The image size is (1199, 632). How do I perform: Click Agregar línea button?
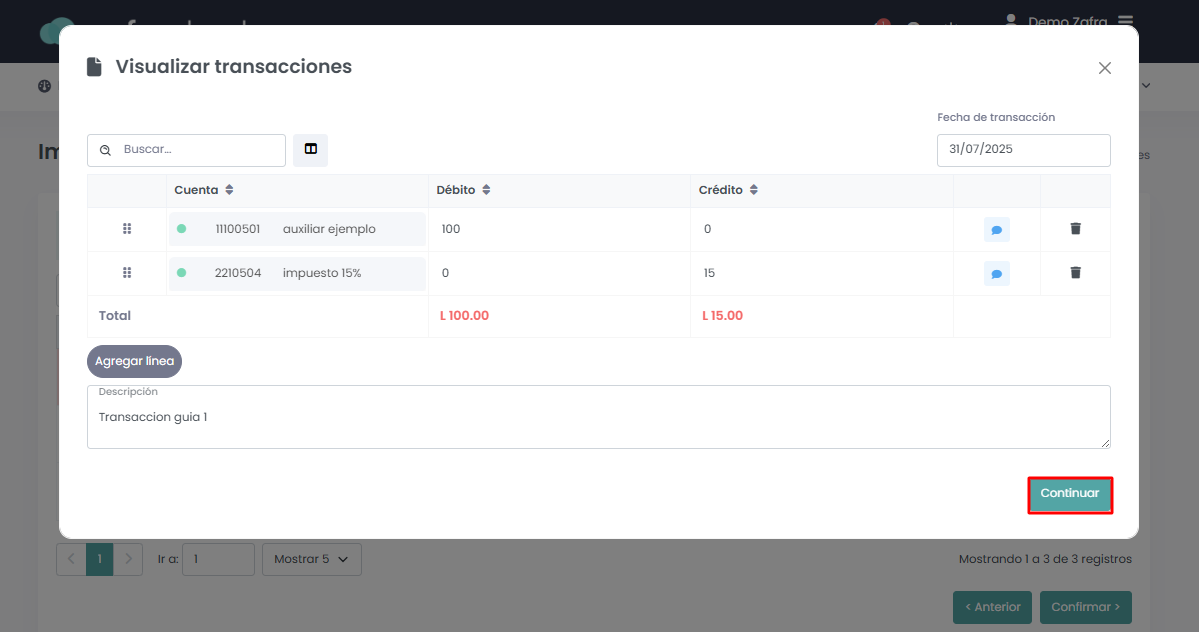135,361
